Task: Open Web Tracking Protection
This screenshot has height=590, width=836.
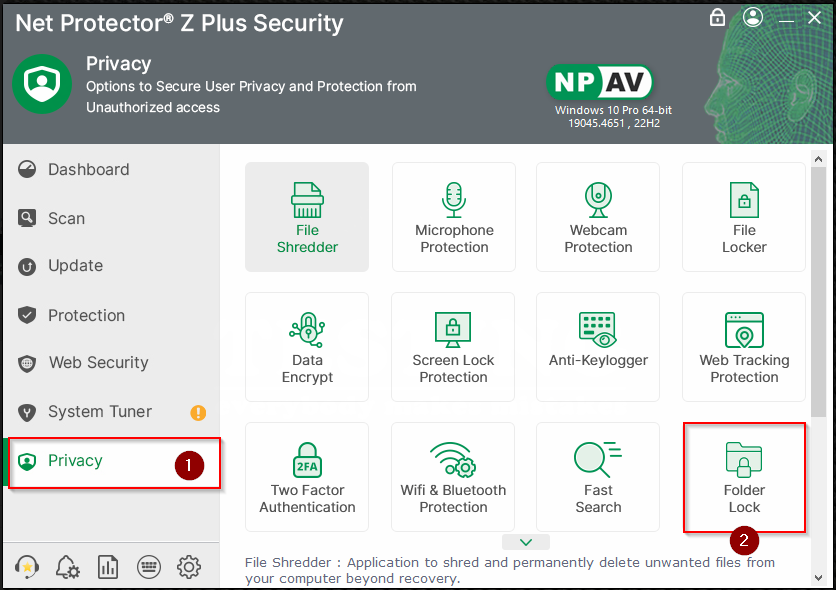Action: (x=744, y=347)
